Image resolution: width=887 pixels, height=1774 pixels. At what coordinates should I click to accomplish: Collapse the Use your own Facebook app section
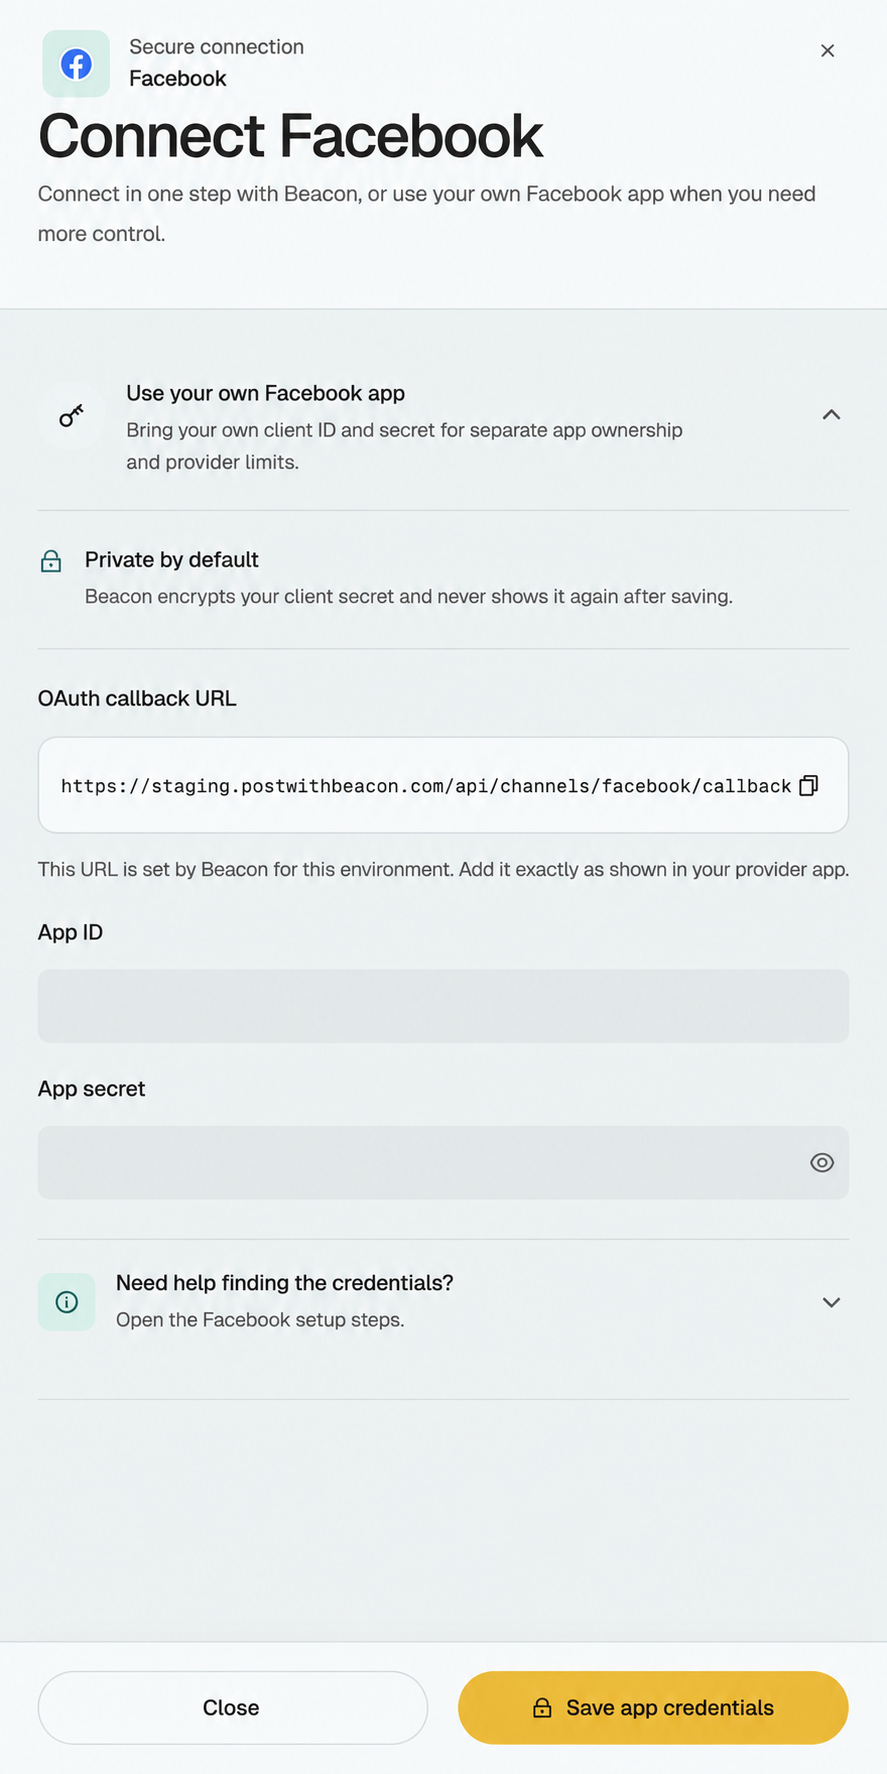(831, 415)
